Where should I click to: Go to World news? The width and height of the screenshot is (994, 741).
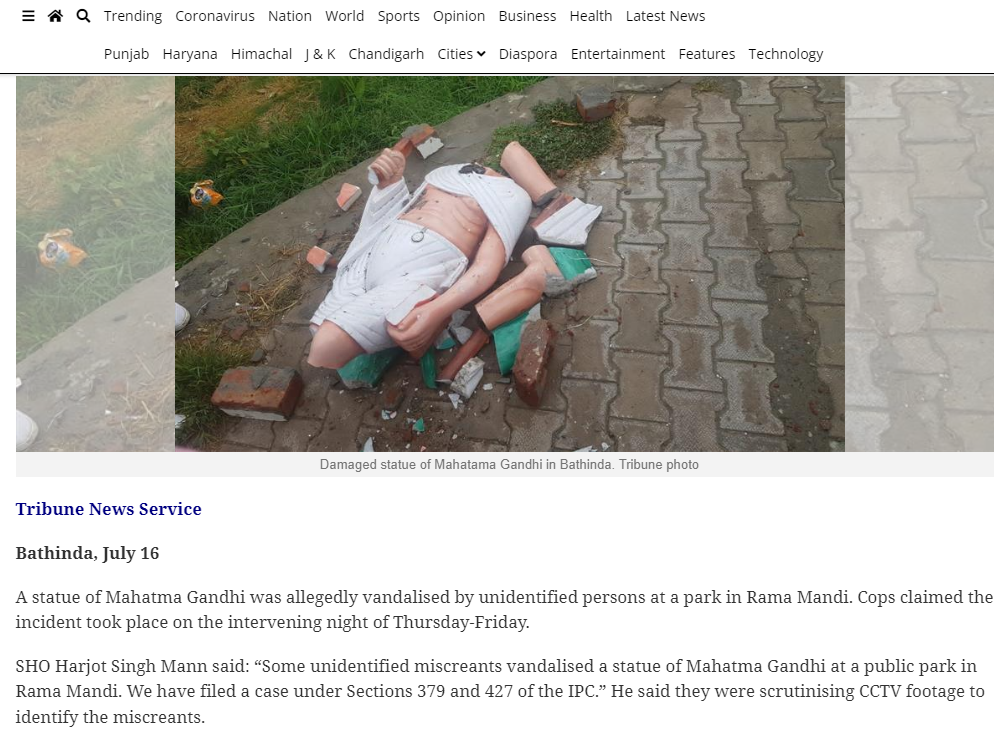tap(345, 16)
